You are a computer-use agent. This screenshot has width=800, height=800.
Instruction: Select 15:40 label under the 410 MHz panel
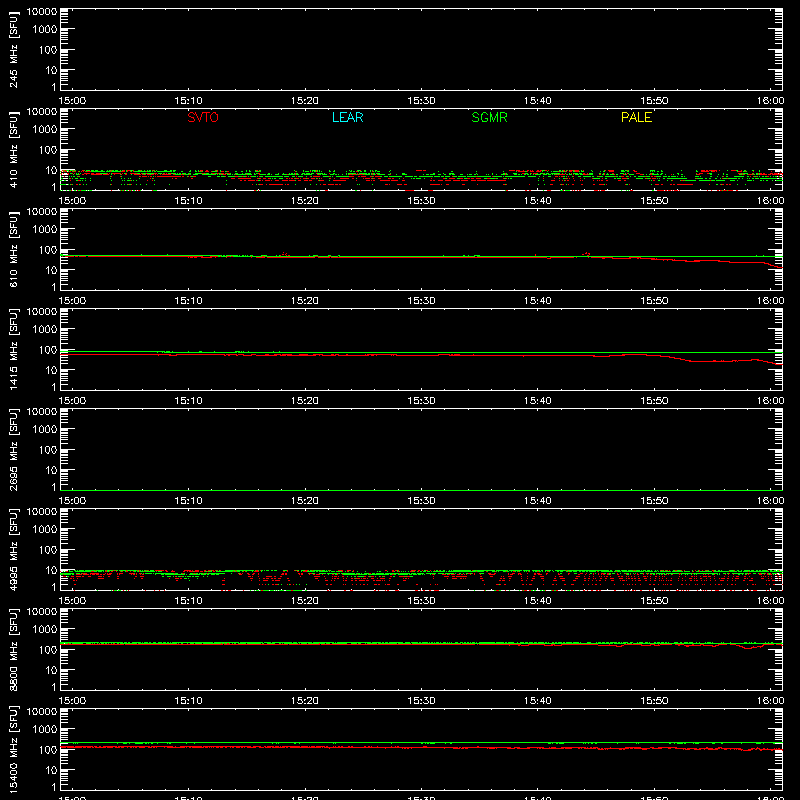(x=538, y=201)
